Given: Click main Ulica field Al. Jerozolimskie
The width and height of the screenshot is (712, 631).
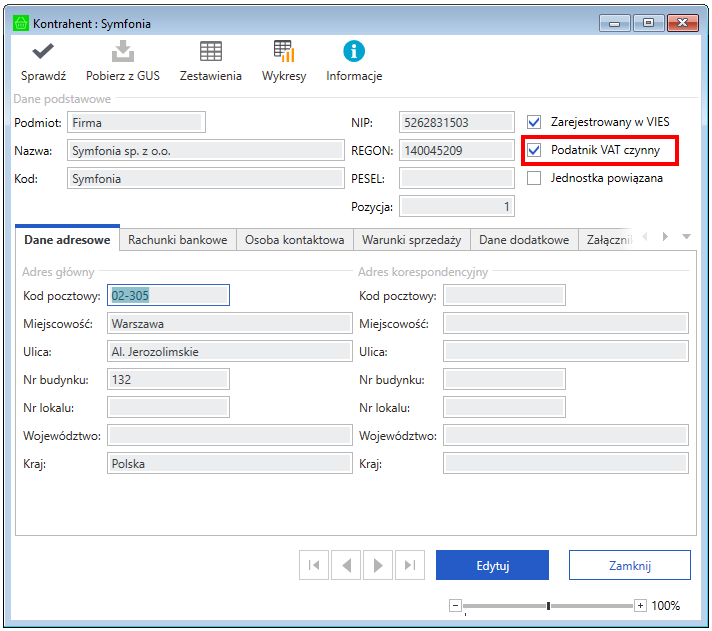Looking at the screenshot, I should (x=230, y=351).
